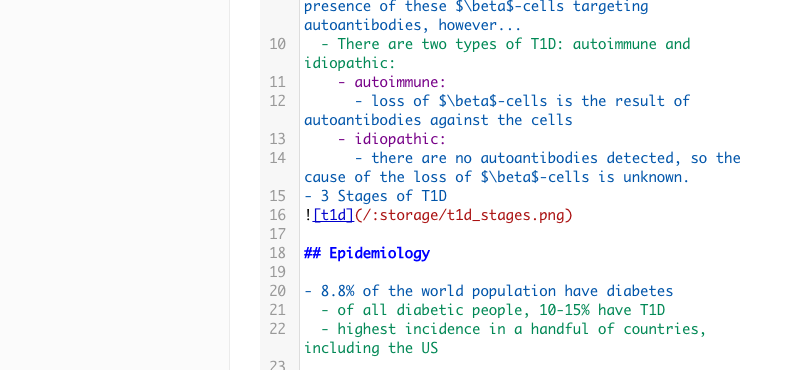Click 'autoantibodies against the cells' text
The height and width of the screenshot is (370, 800).
(438, 120)
